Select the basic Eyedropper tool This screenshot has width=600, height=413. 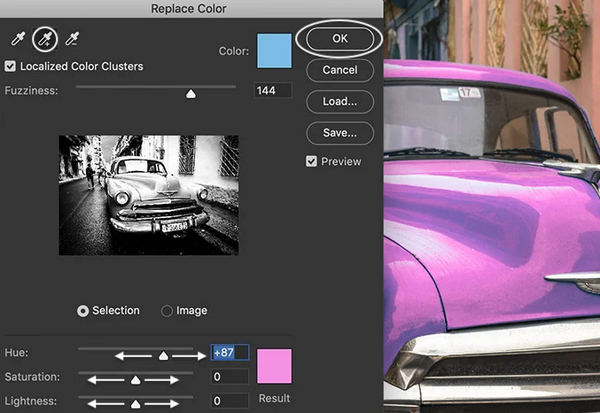18,39
